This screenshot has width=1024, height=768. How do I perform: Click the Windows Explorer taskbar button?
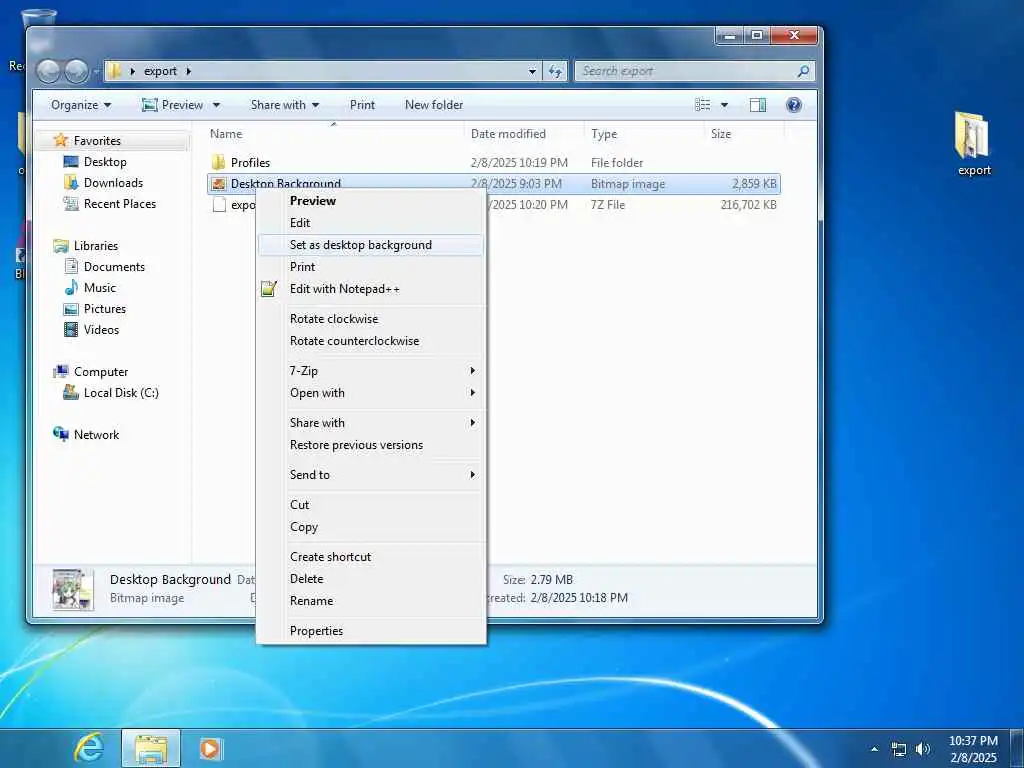tap(151, 748)
